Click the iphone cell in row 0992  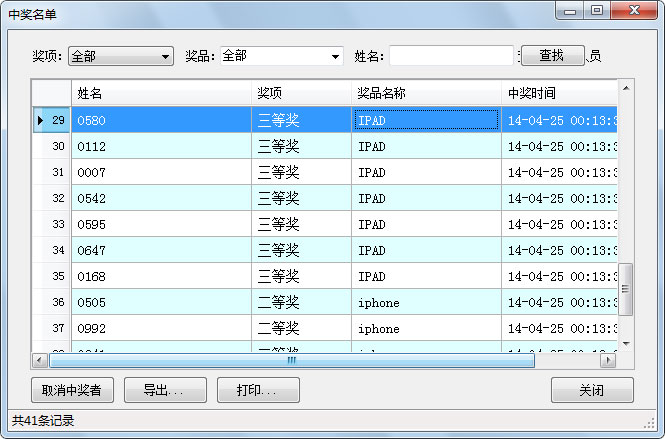click(x=426, y=328)
